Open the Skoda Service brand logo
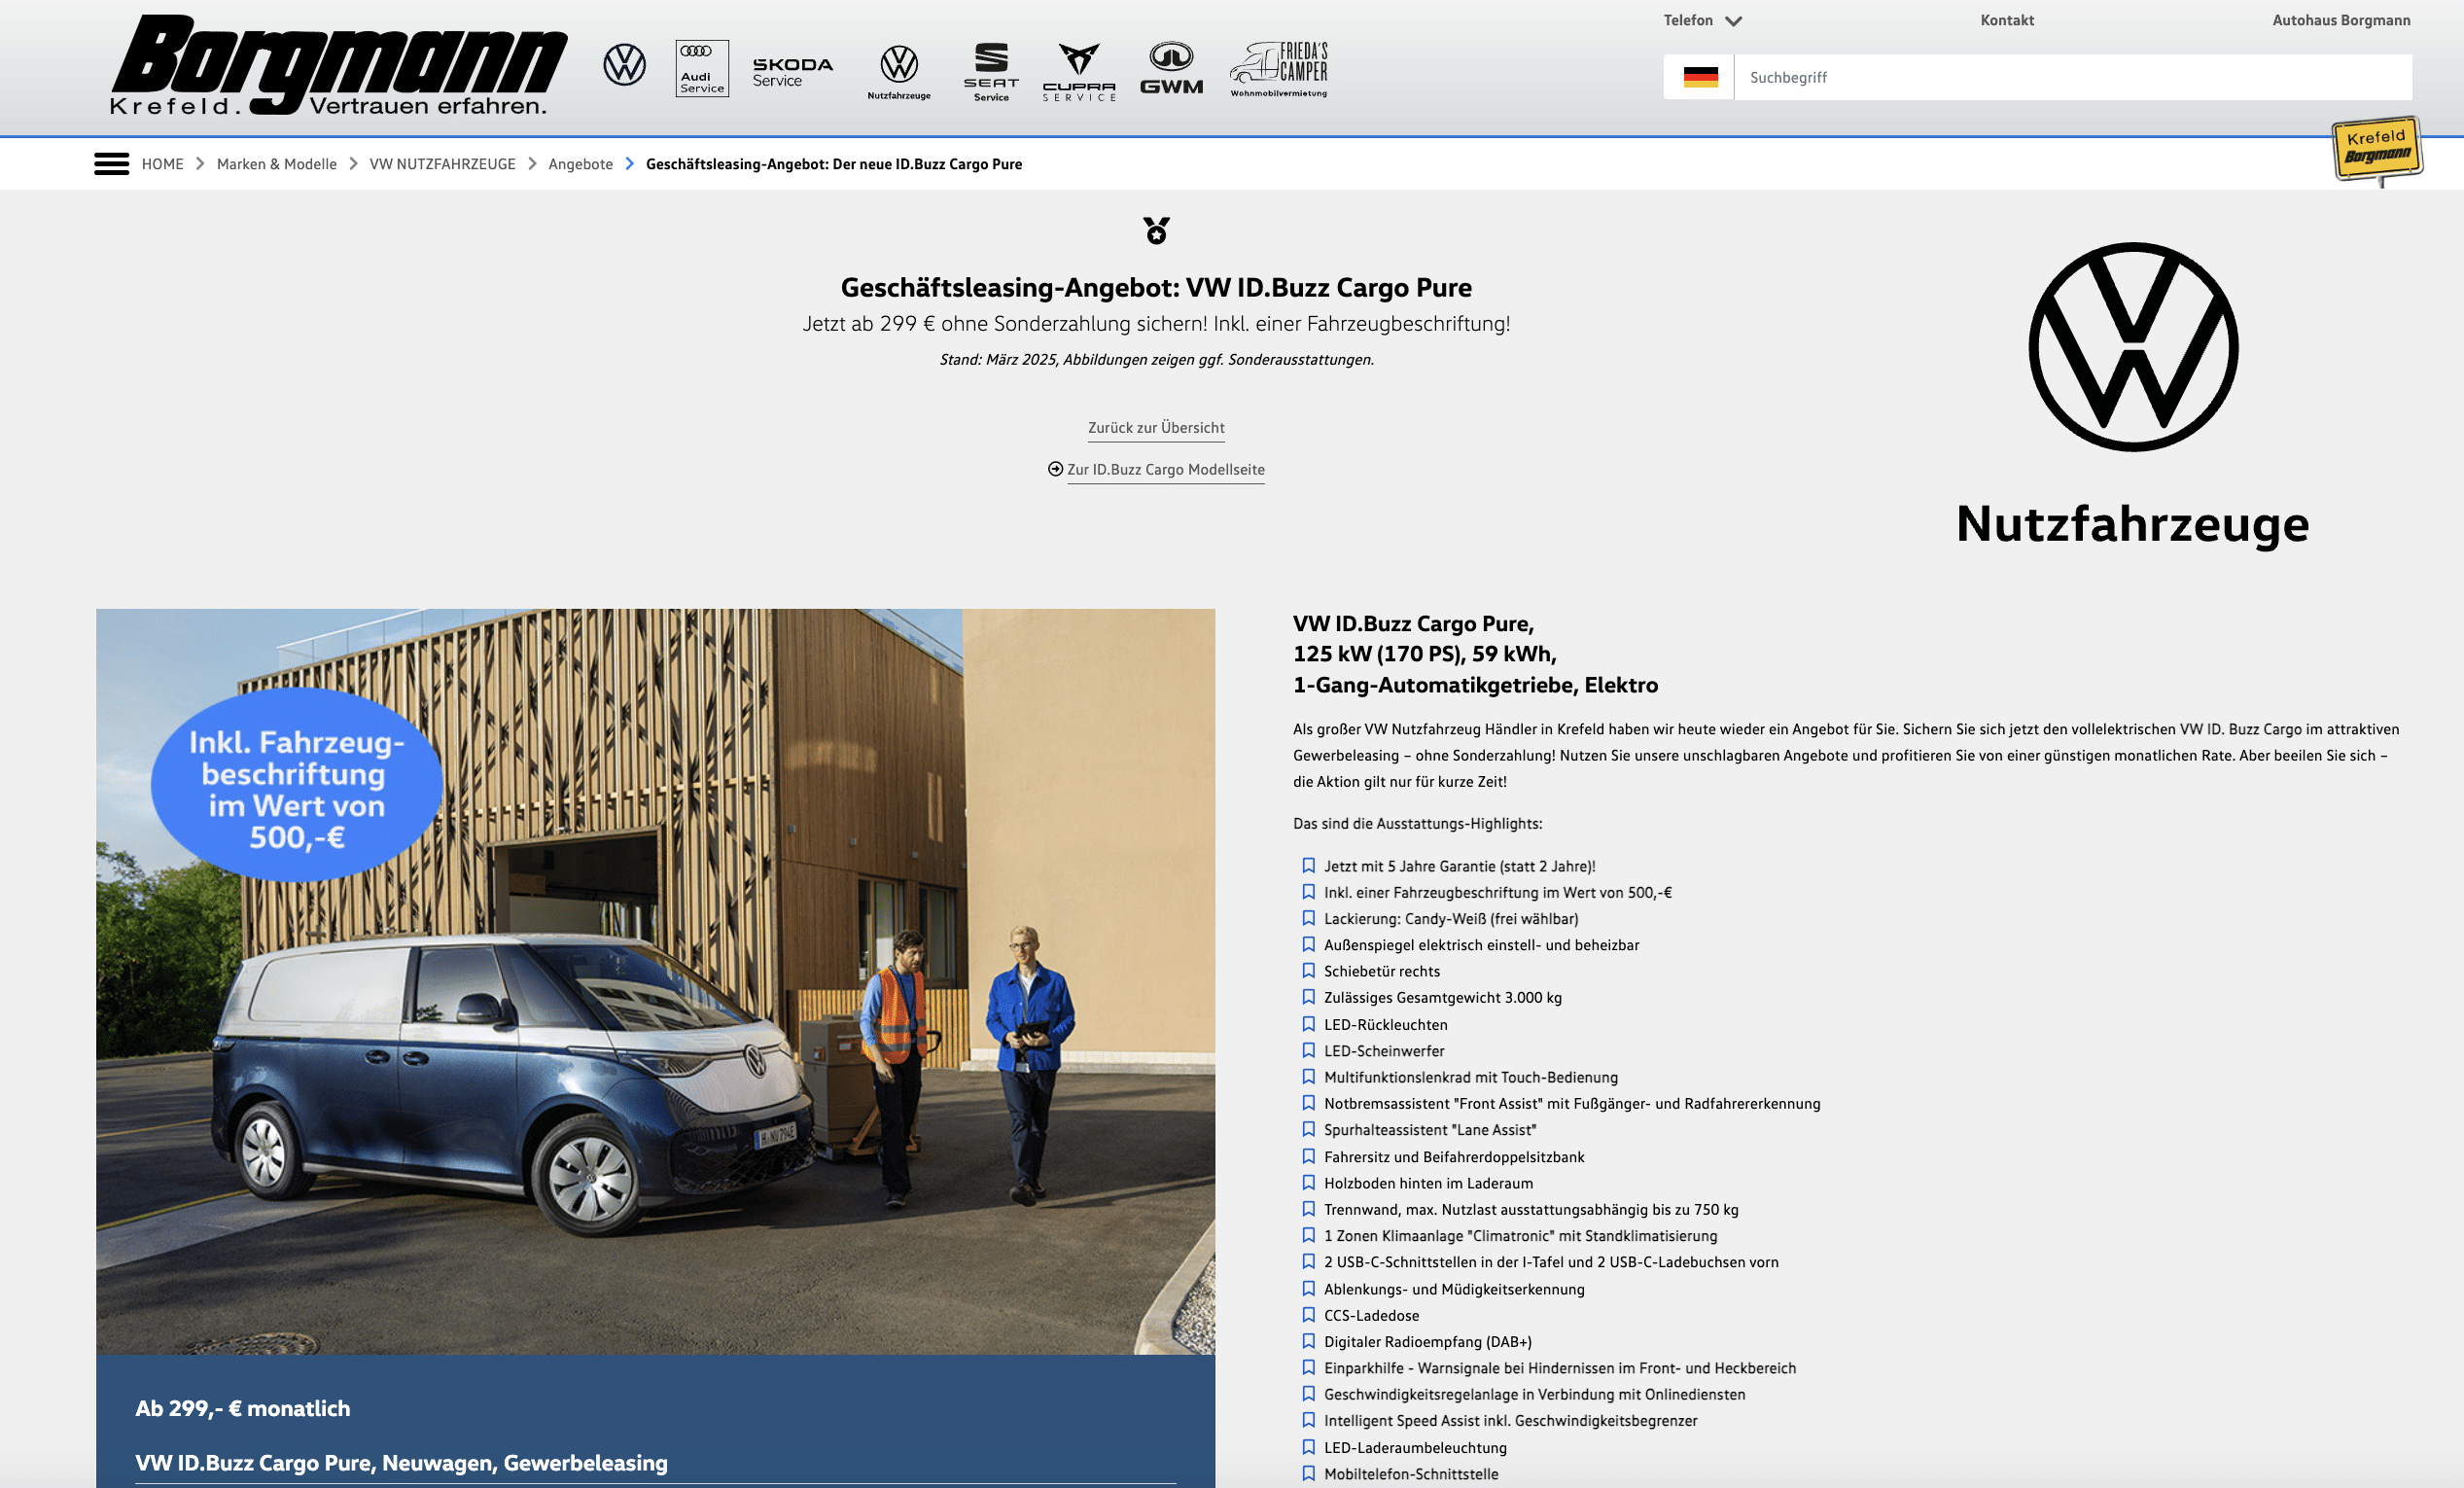Screen dimensions: 2464x1488 pos(792,72)
